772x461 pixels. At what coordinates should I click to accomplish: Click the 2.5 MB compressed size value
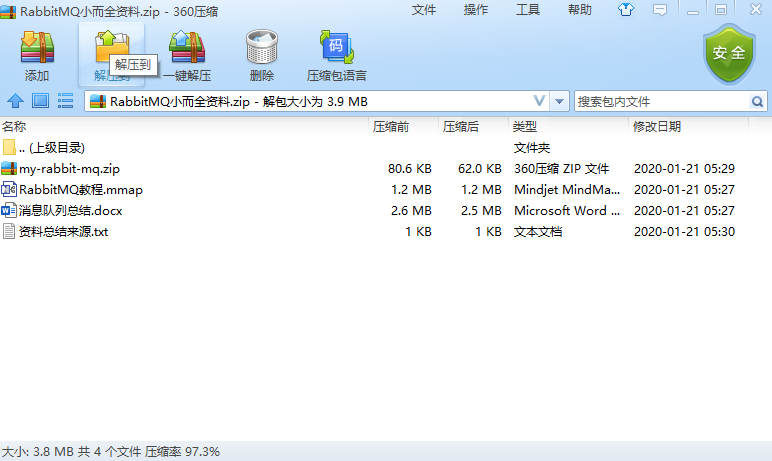481,211
